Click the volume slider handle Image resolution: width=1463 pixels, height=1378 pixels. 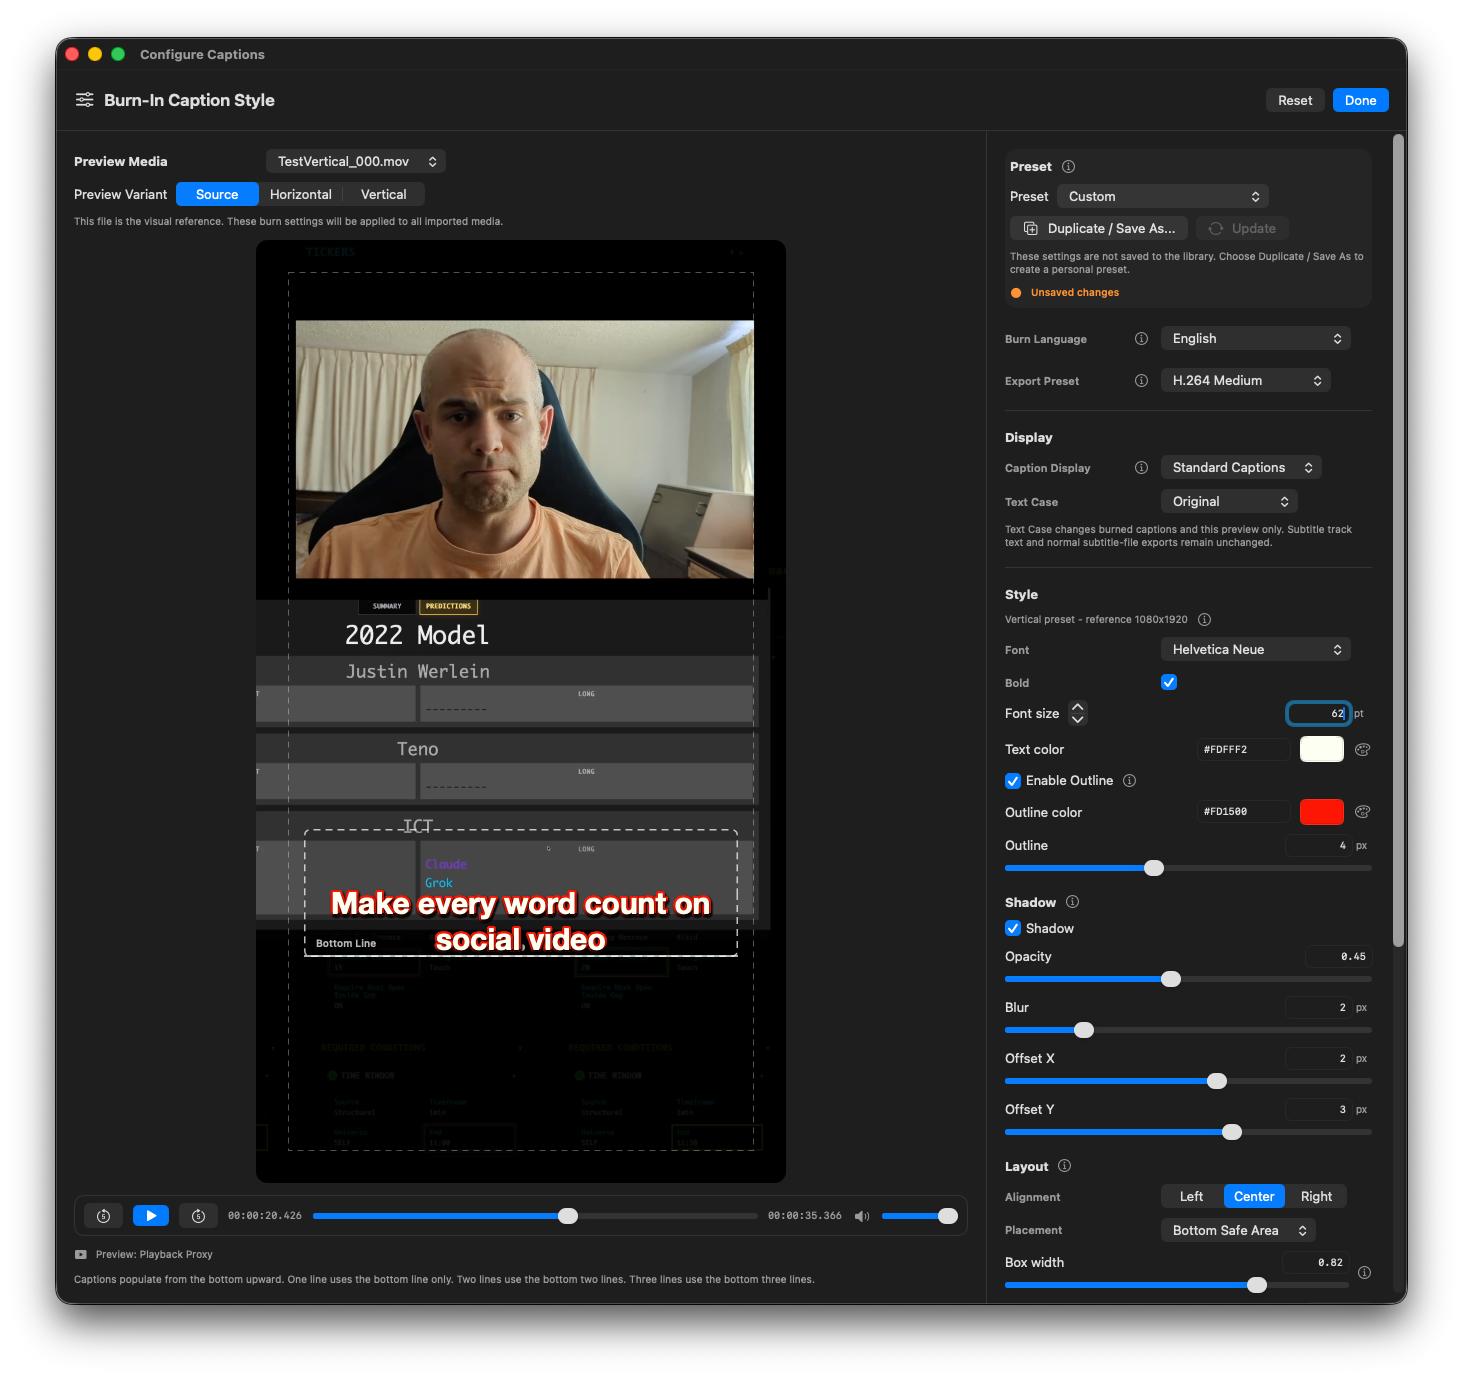point(948,1216)
